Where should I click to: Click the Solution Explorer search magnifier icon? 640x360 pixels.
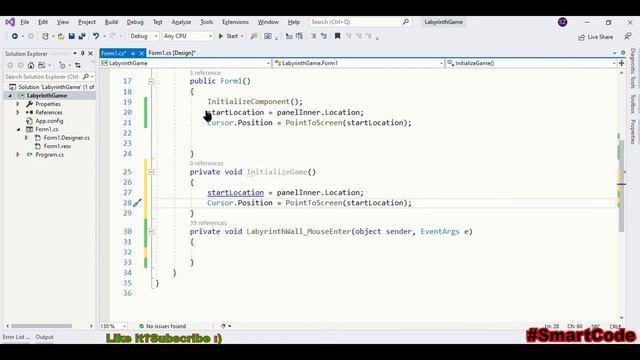[x=86, y=76]
